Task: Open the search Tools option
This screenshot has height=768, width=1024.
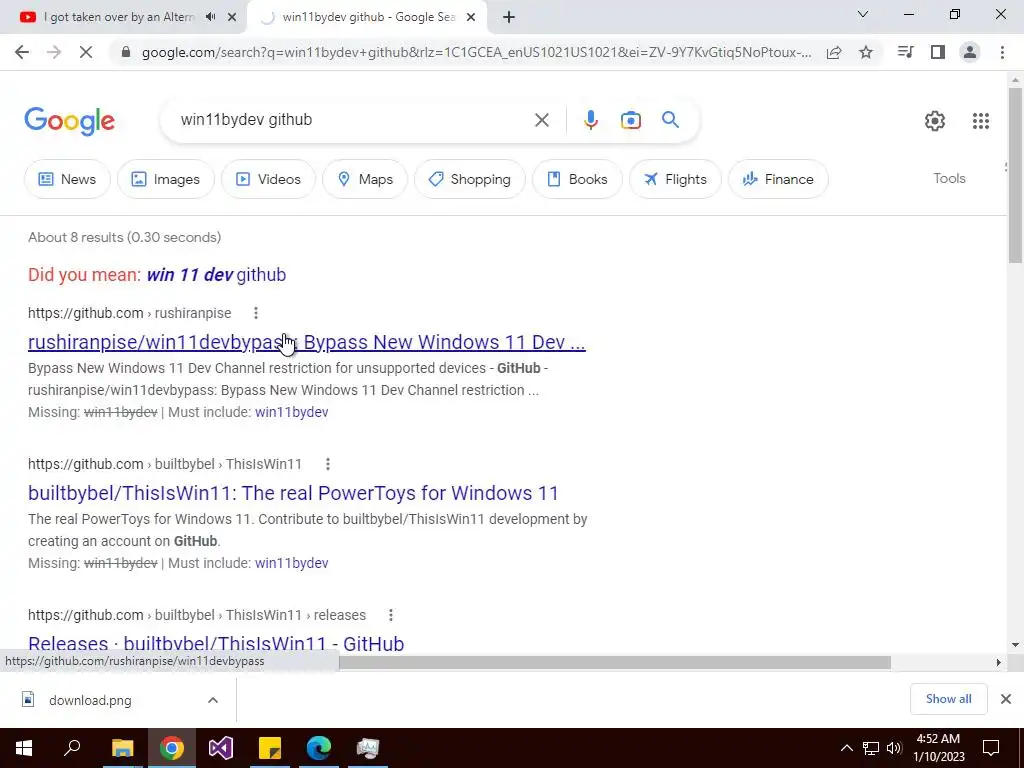Action: (x=949, y=178)
